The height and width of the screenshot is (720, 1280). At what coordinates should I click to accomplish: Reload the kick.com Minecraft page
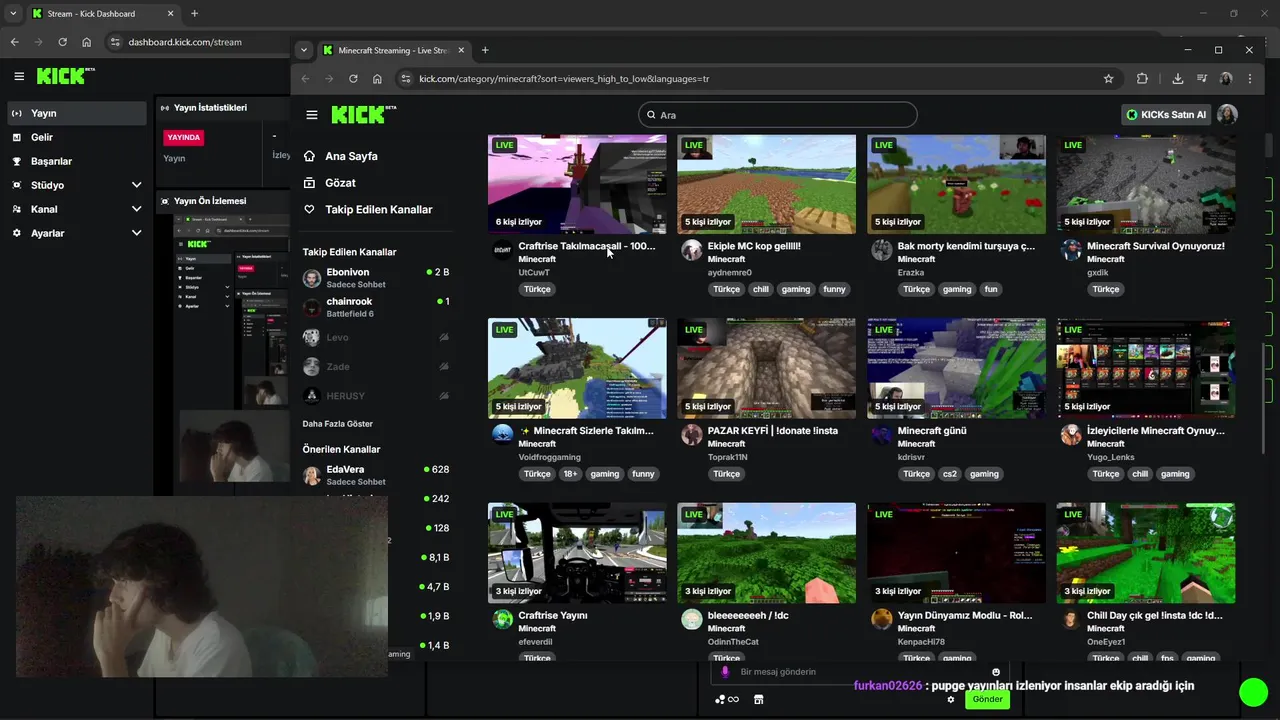pyautogui.click(x=353, y=79)
